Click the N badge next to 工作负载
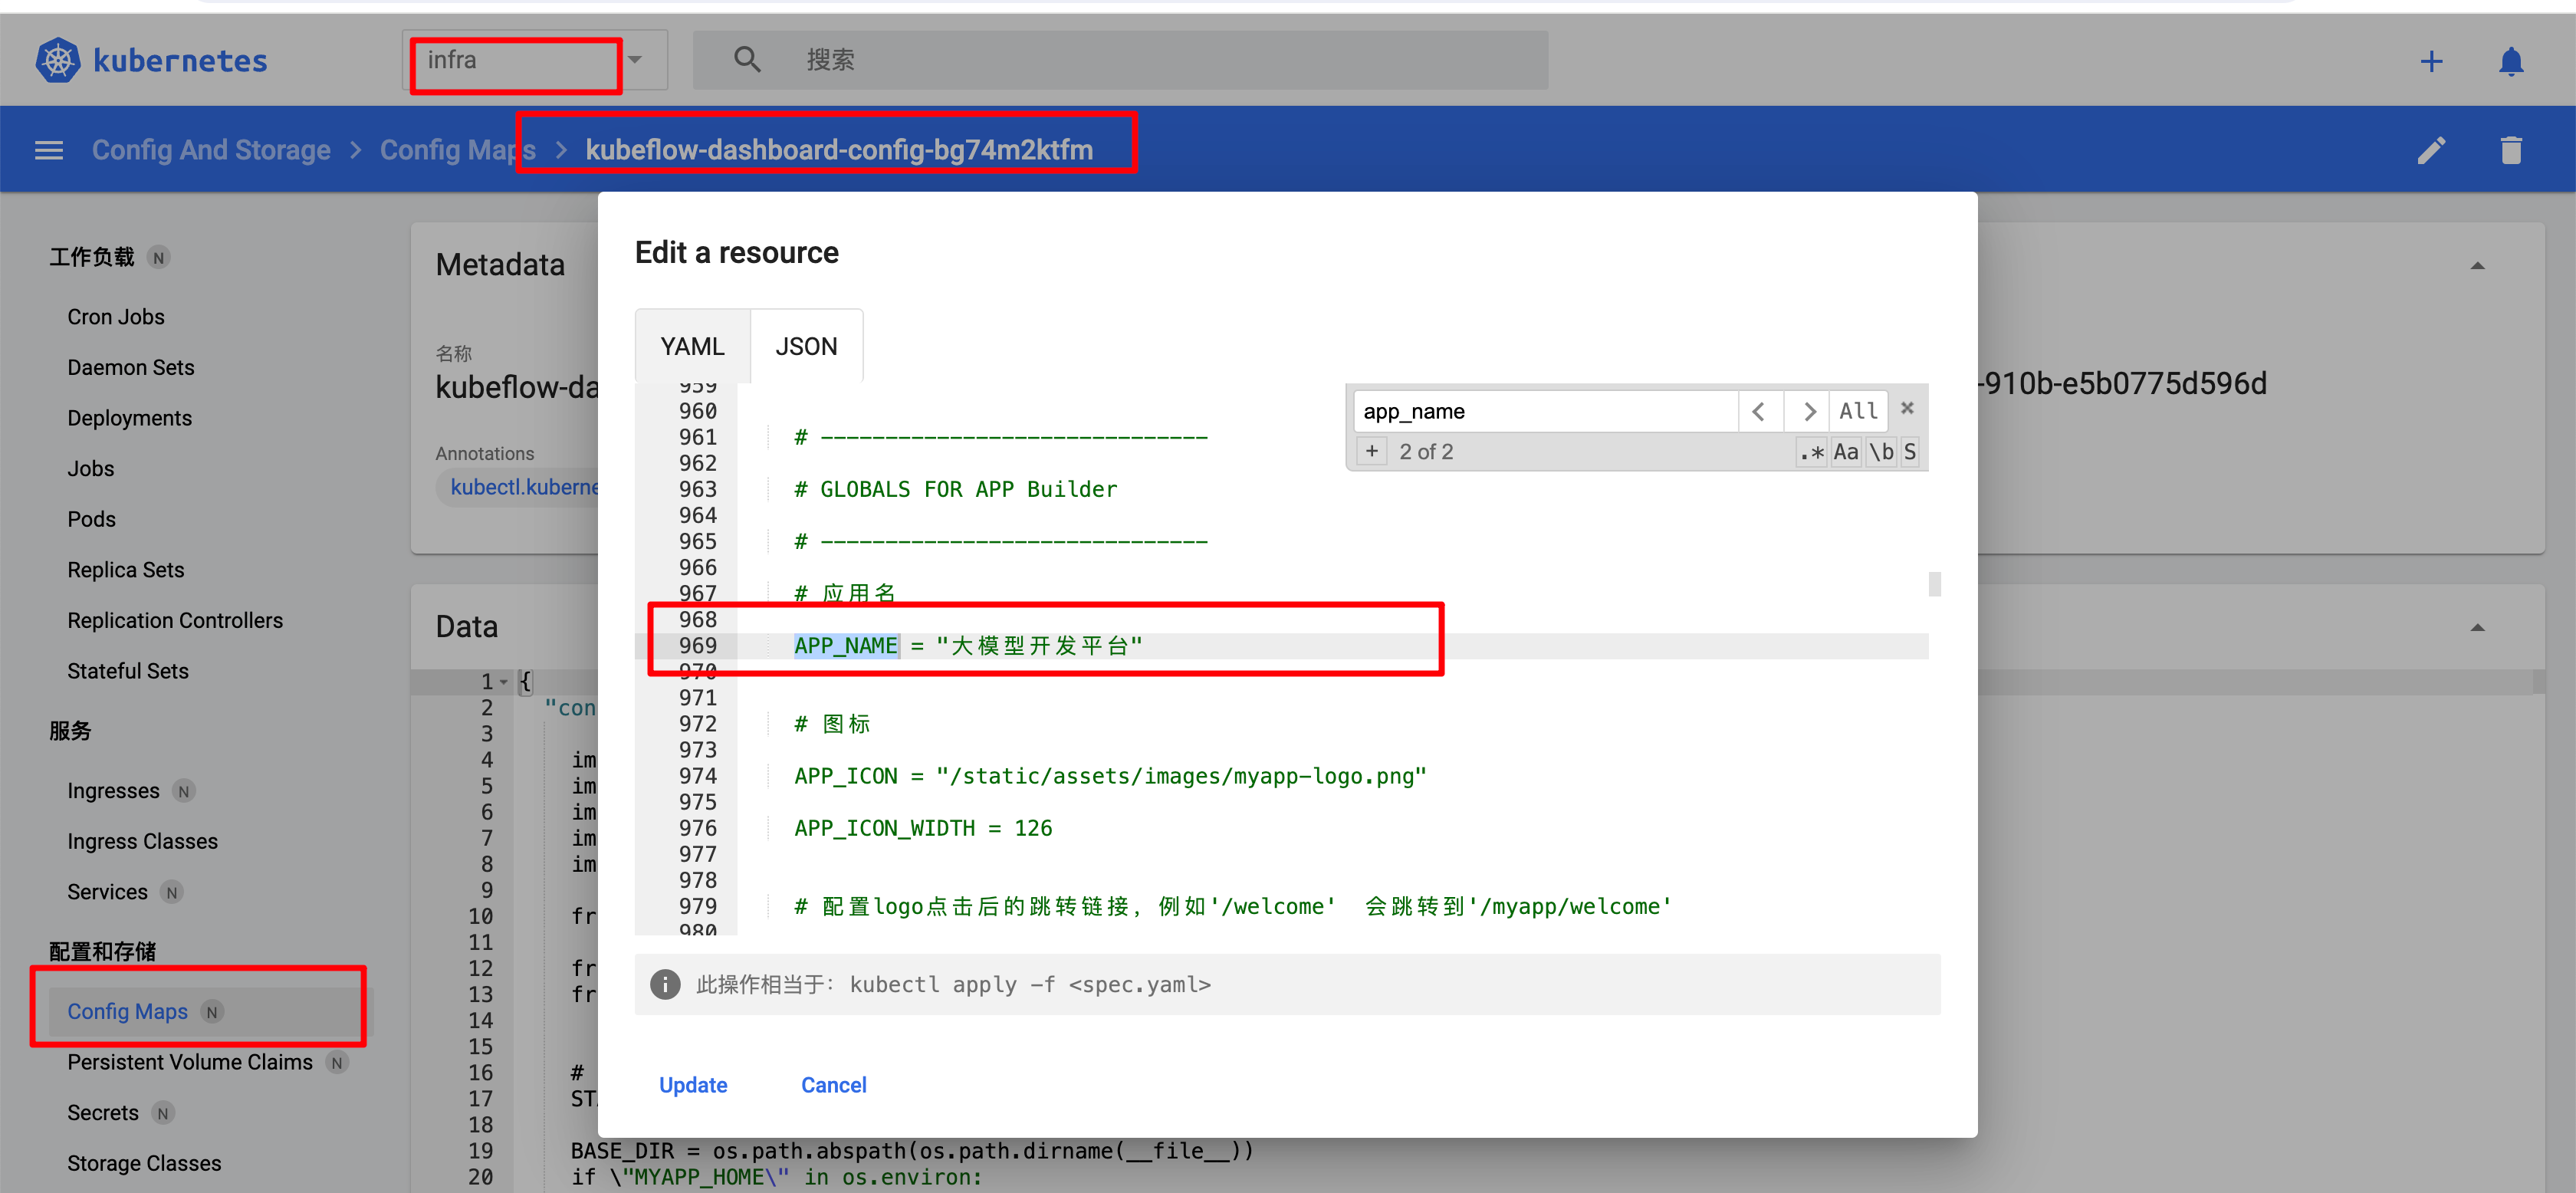The width and height of the screenshot is (2576, 1193). [158, 258]
